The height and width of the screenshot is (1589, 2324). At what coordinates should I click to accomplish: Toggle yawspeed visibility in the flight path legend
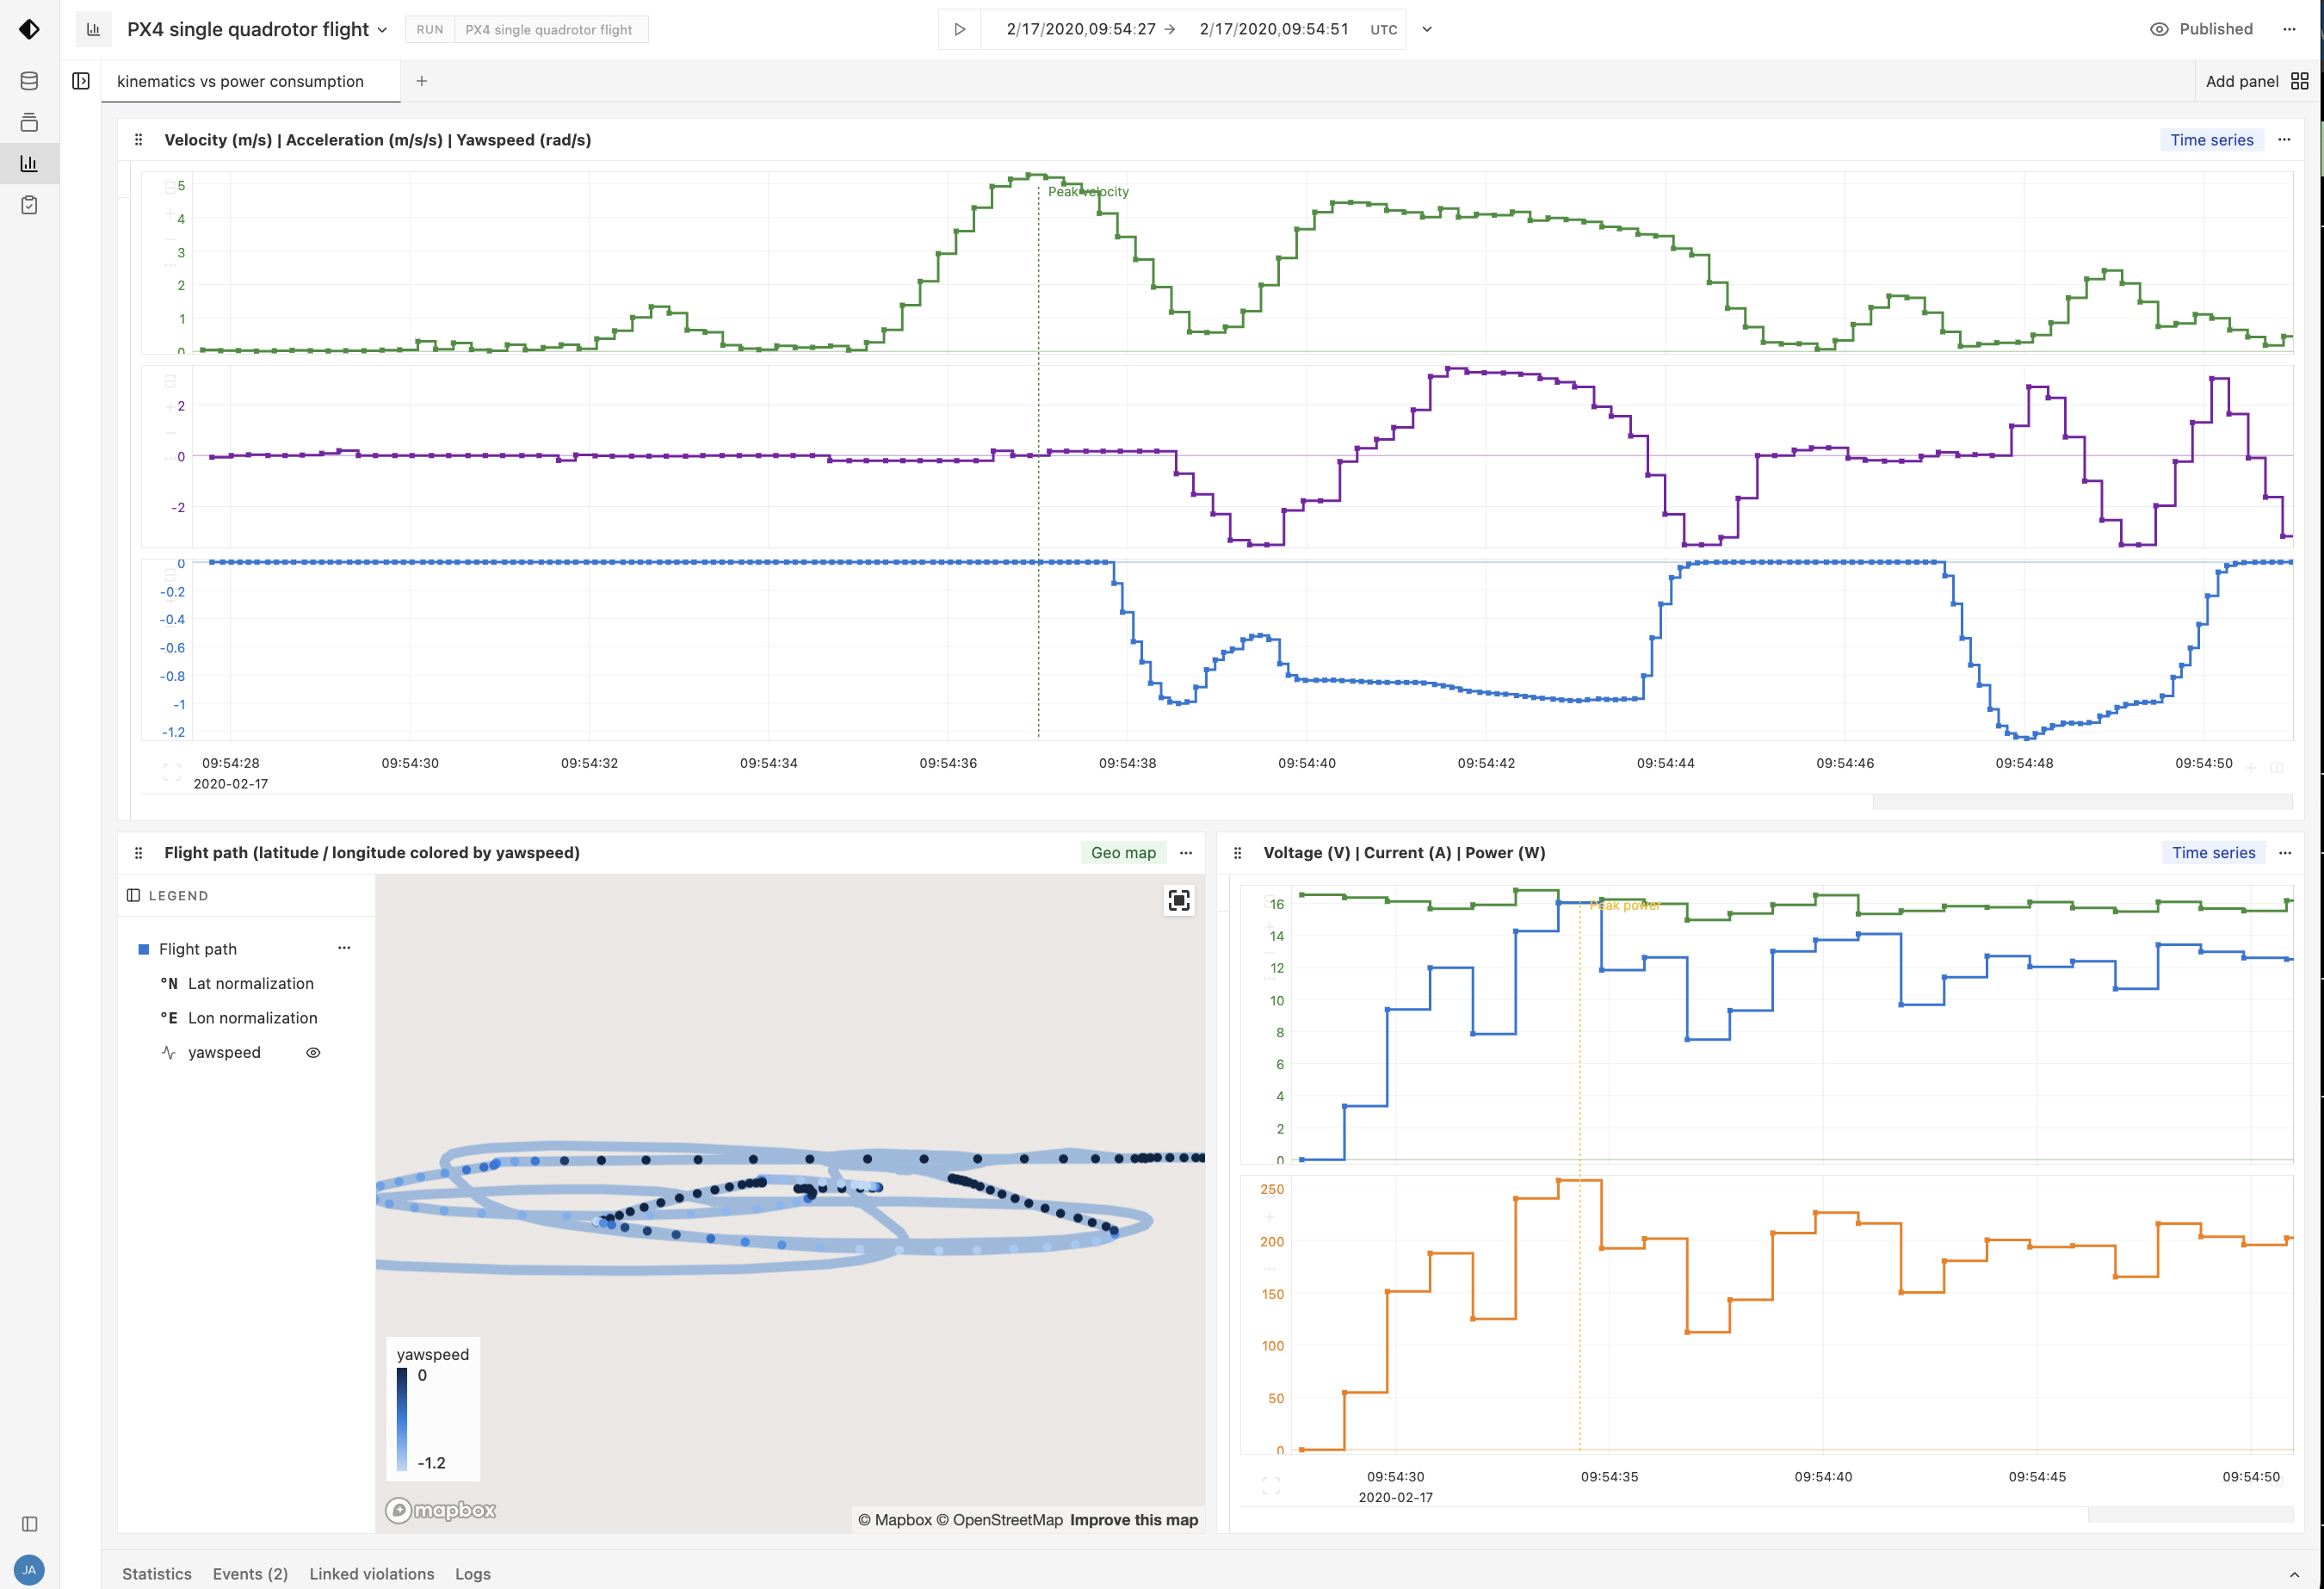click(x=313, y=1052)
